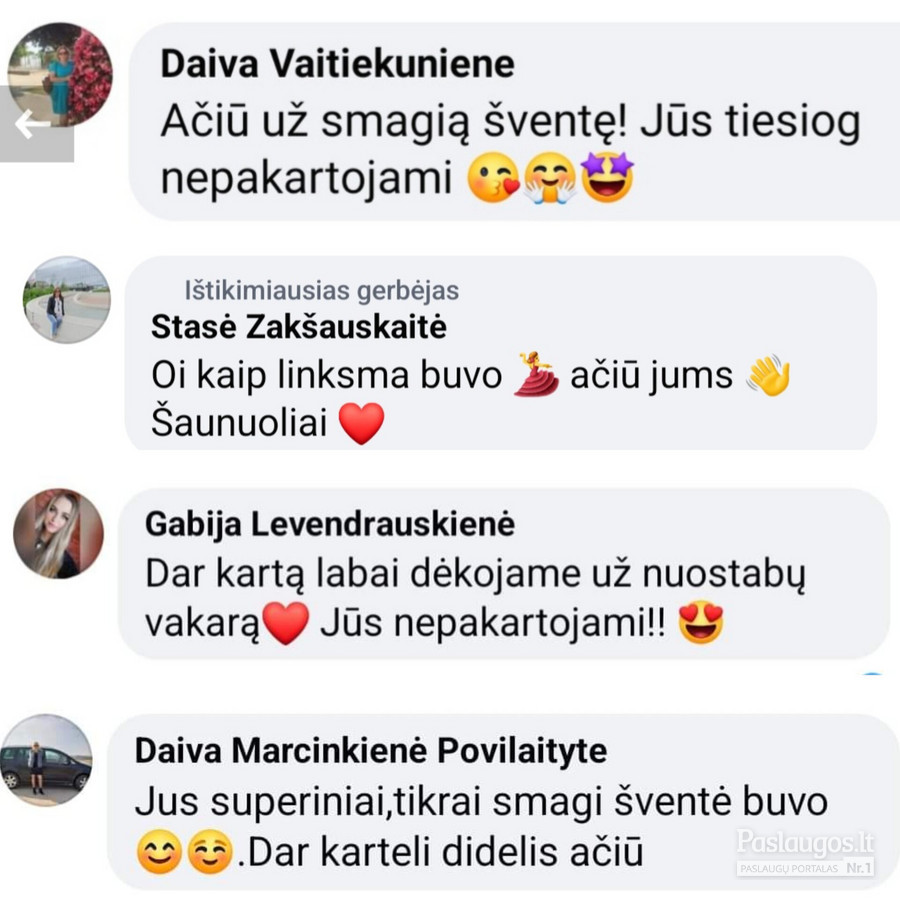Click the heart-eyes emoji in Gabija's comment

pos(701,623)
